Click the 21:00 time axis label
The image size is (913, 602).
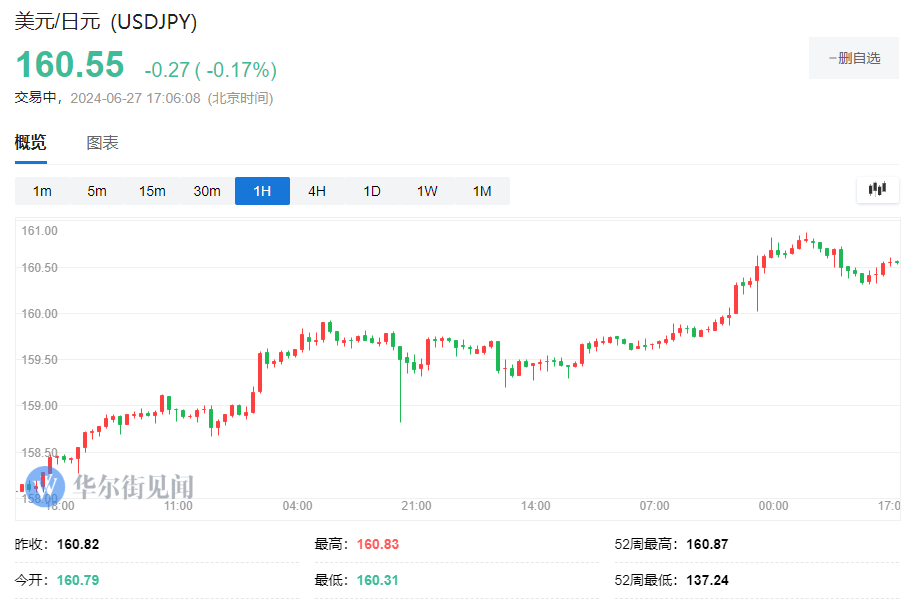(416, 506)
